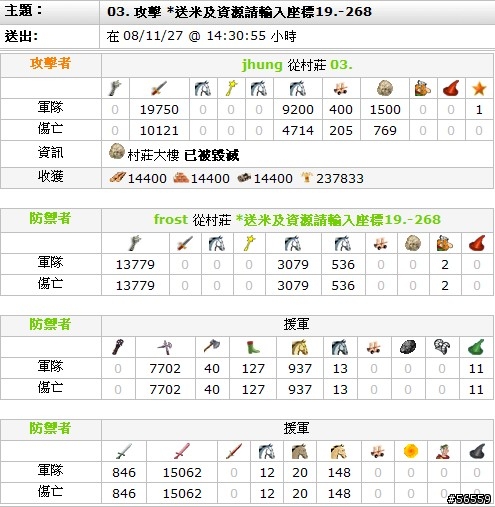The height and width of the screenshot is (507, 495).
Task: Click frost's horse icon above 3079
Action: 293,243
